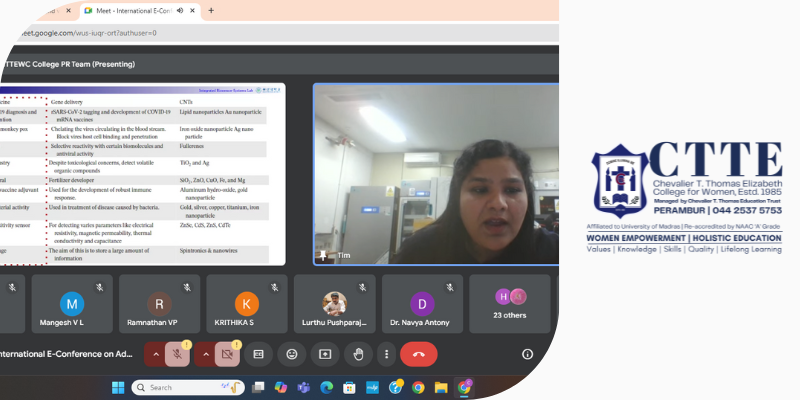The width and height of the screenshot is (800, 400).
Task: Open the myHP app from the taskbar
Action: click(372, 388)
